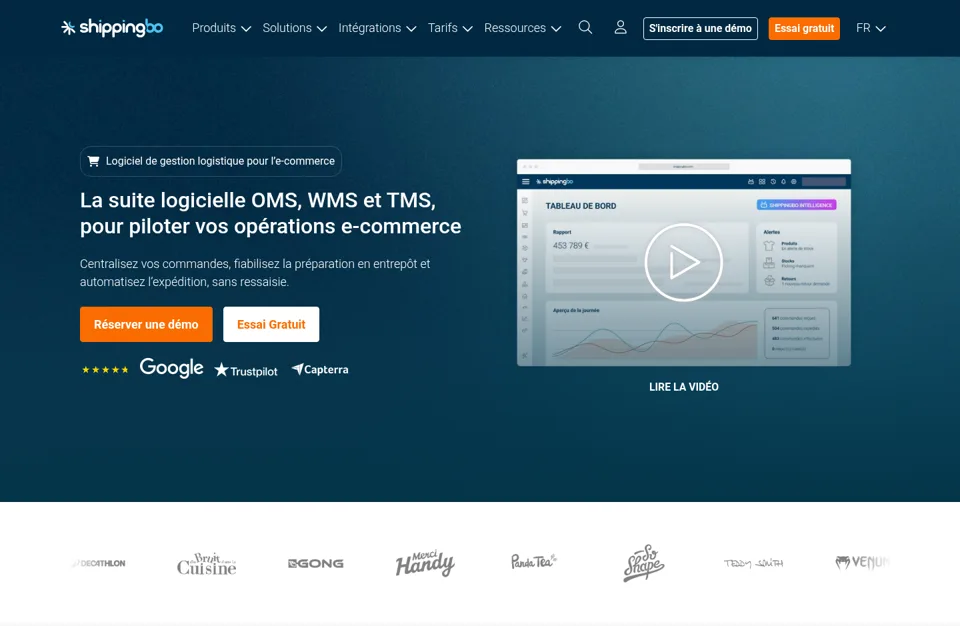This screenshot has width=960, height=640.
Task: Open the Google reviews logo
Action: coord(171,368)
